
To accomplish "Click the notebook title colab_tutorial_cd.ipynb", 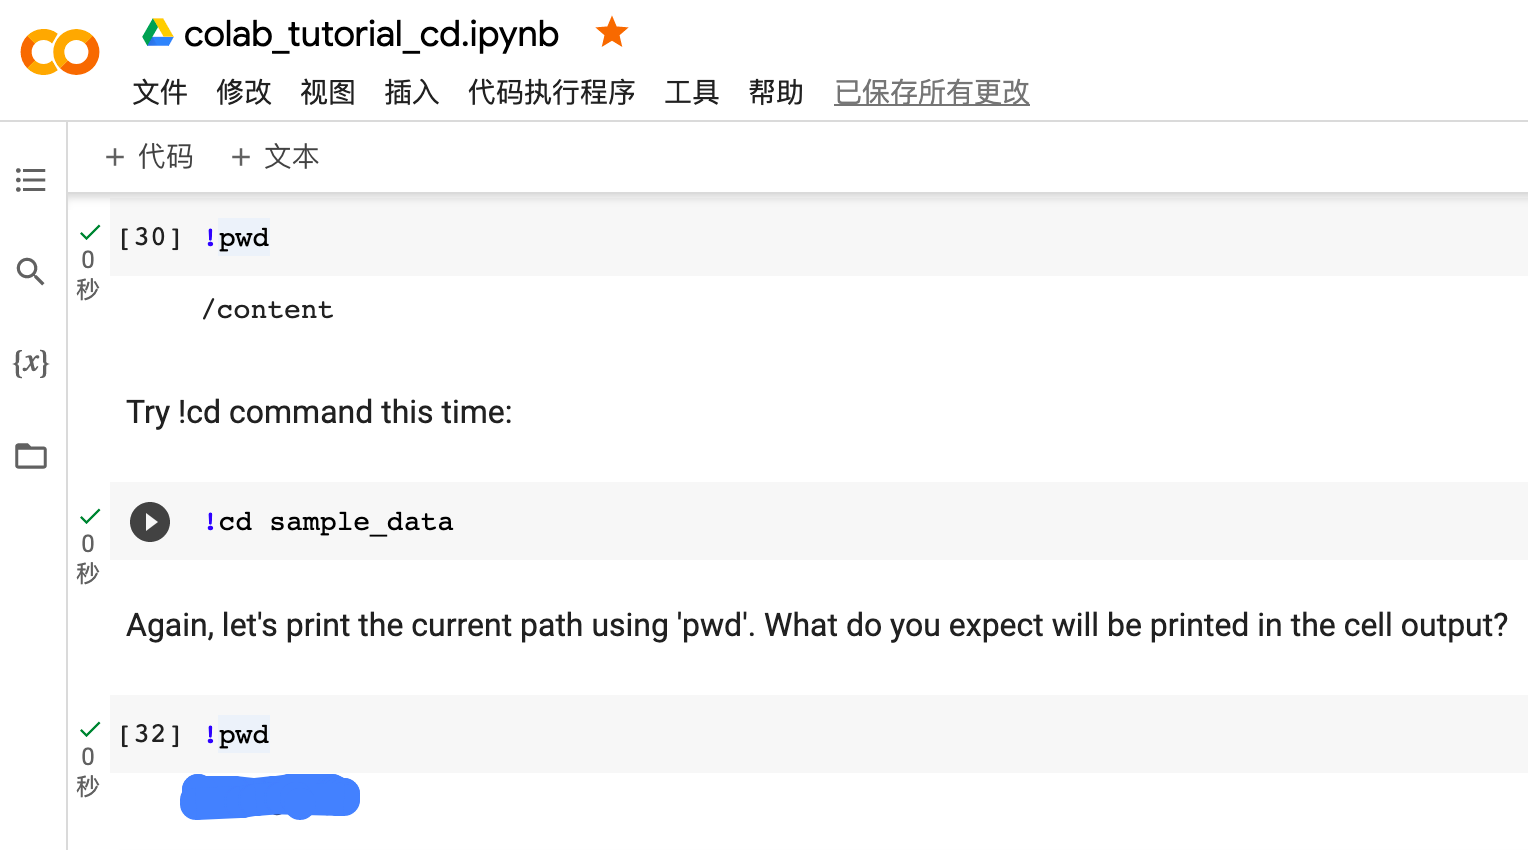I will coord(371,34).
